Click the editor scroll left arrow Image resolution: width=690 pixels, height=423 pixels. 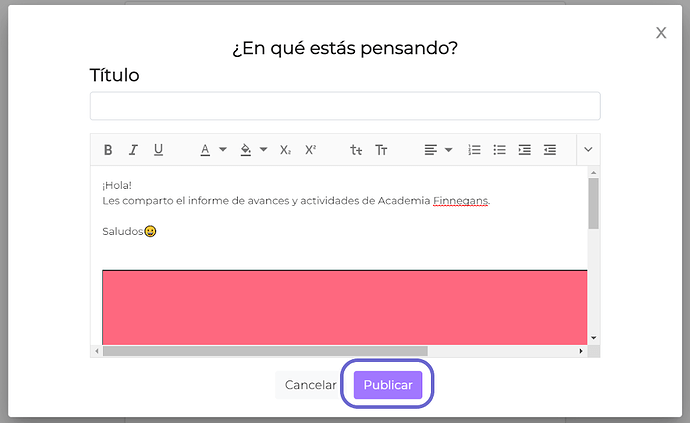click(97, 351)
